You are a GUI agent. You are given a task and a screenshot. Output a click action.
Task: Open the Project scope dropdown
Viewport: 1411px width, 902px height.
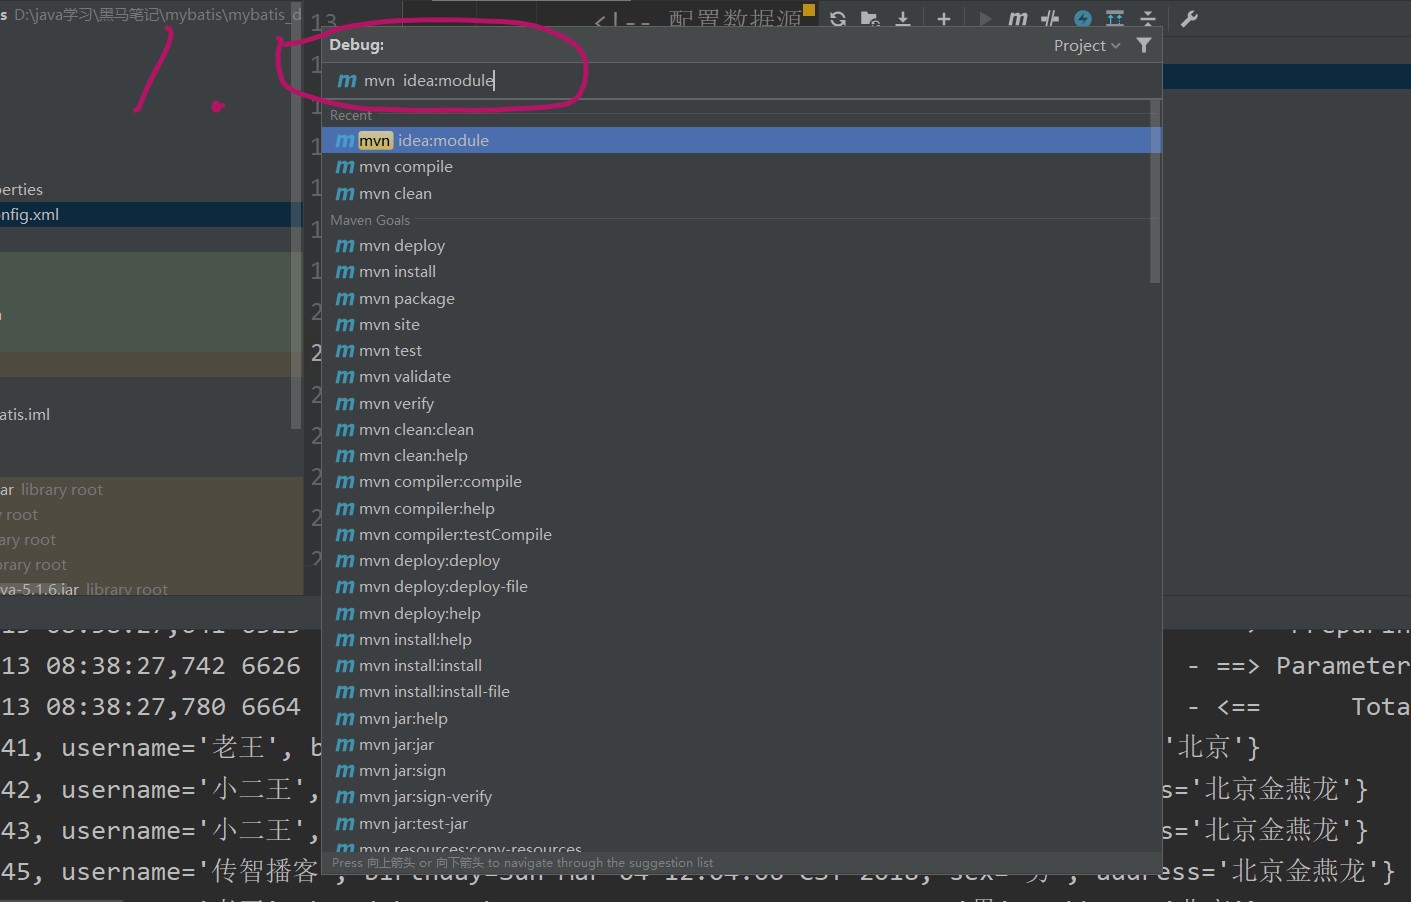(x=1085, y=44)
